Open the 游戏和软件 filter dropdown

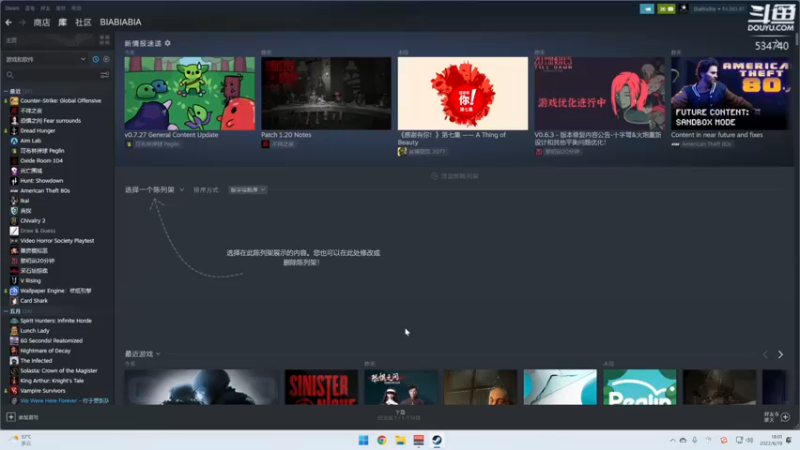coord(45,59)
